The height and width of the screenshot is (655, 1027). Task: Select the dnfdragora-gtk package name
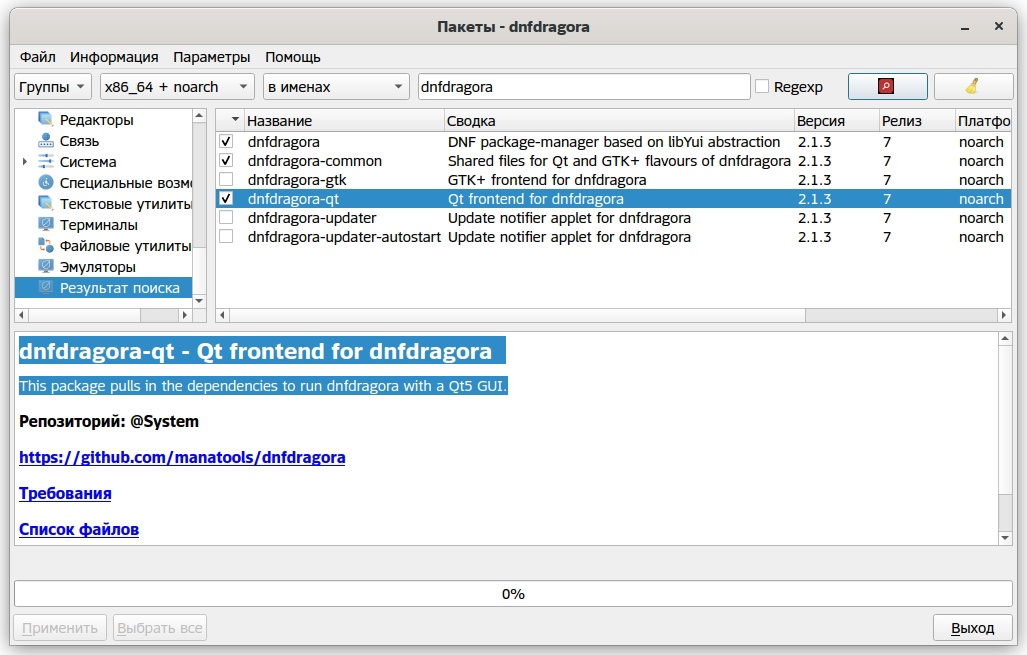point(297,179)
